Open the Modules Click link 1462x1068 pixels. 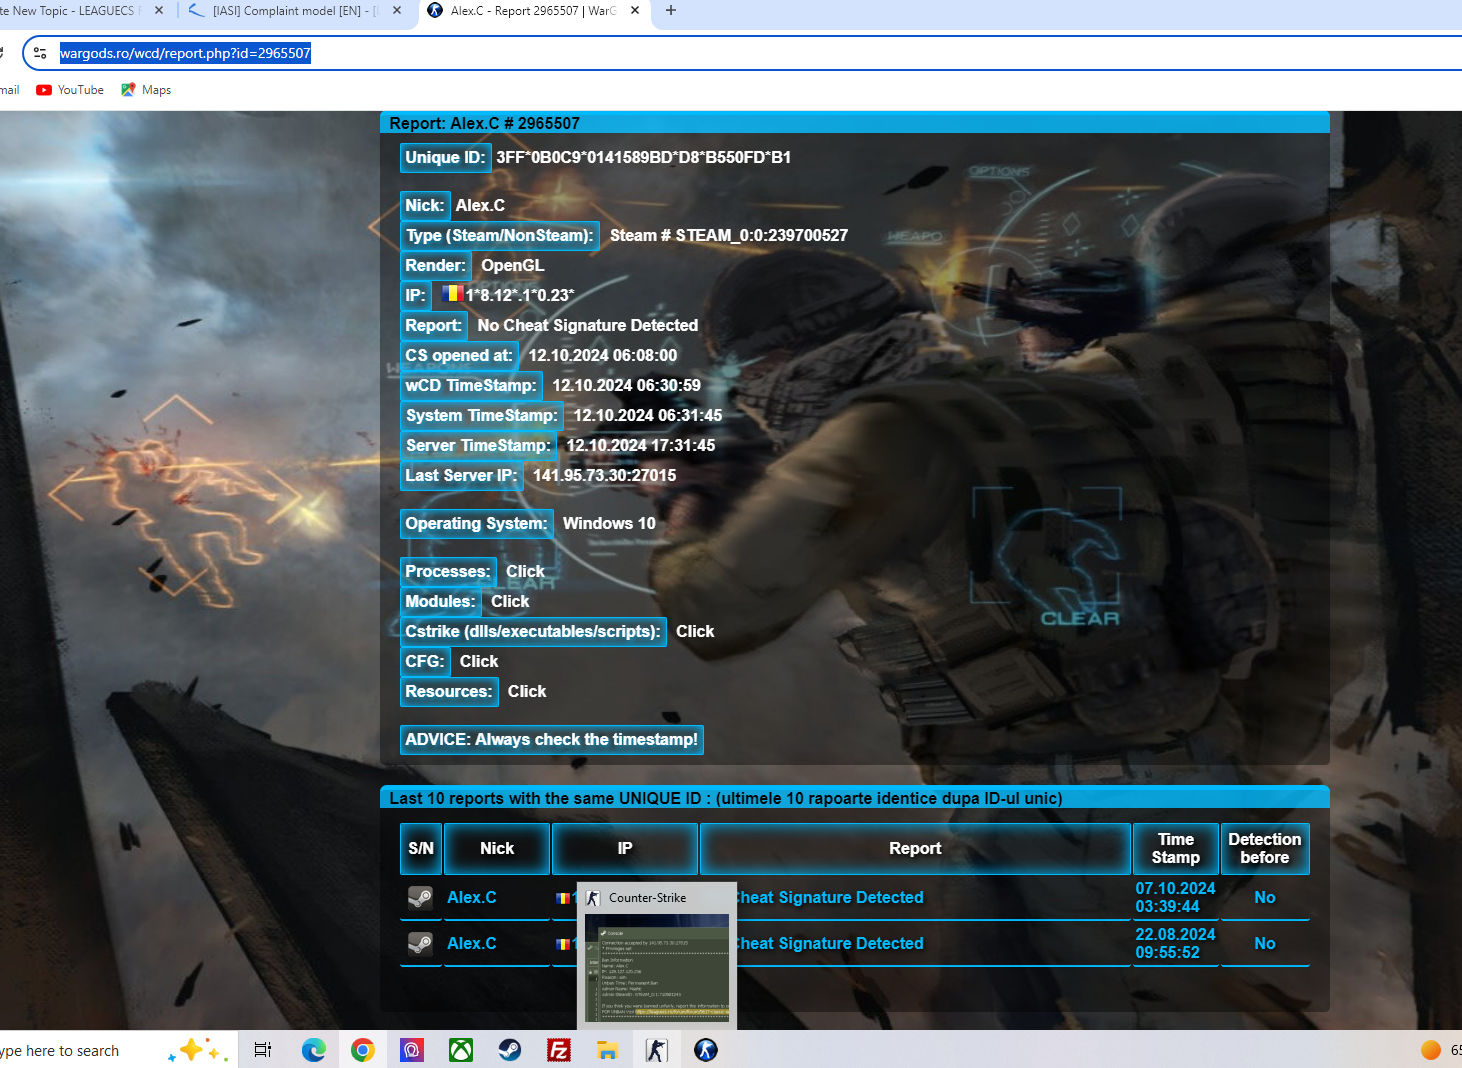(x=510, y=602)
